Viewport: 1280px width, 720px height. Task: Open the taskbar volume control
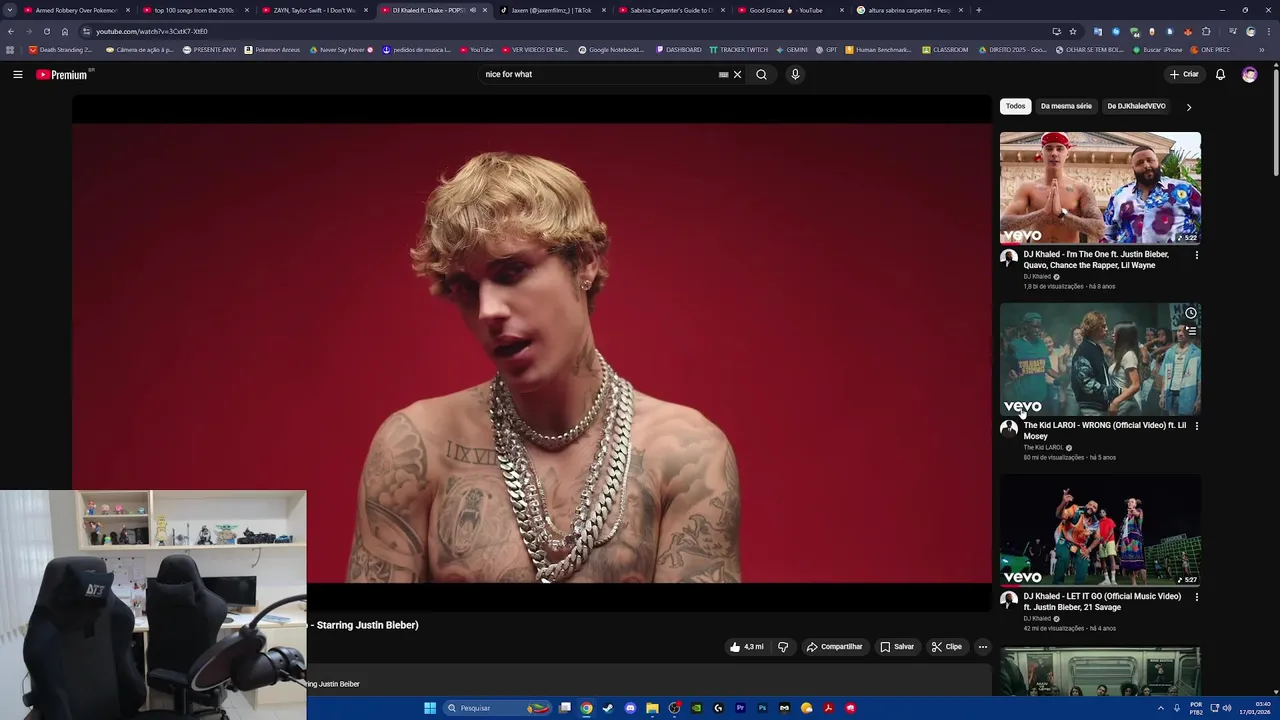click(x=1227, y=708)
